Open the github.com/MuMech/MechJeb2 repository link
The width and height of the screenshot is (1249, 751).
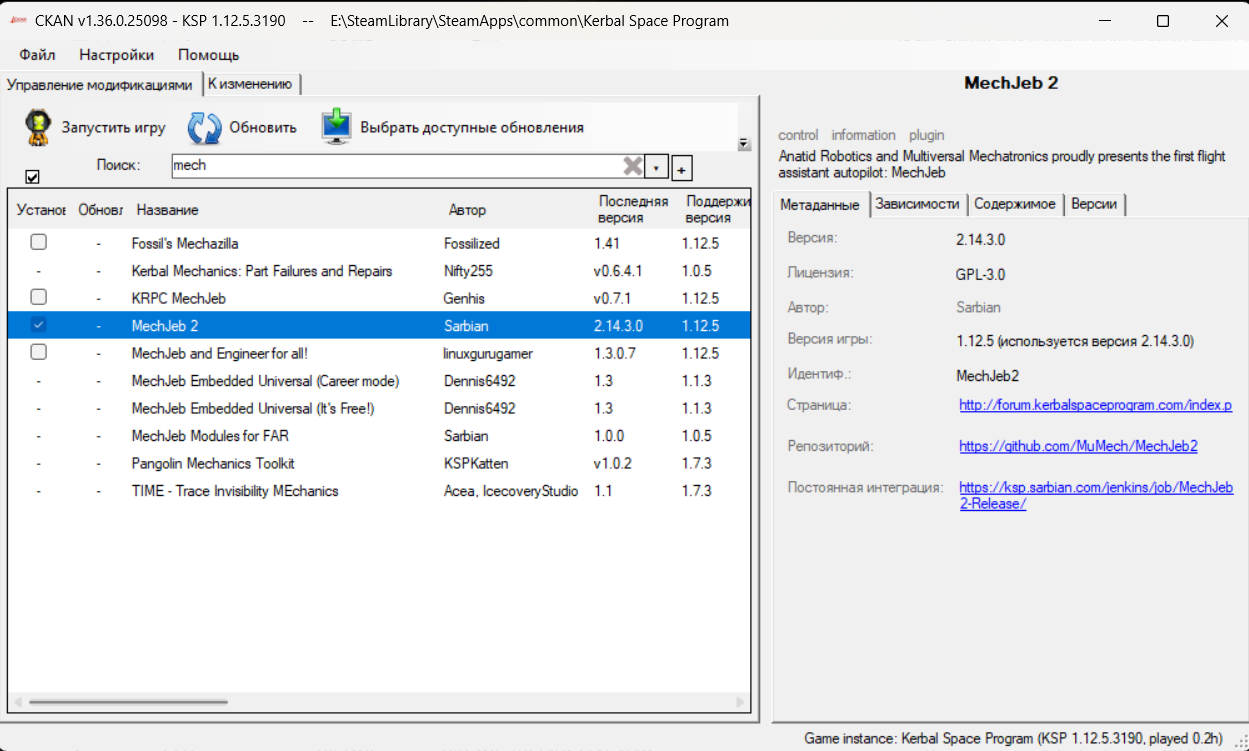pyautogui.click(x=1078, y=447)
